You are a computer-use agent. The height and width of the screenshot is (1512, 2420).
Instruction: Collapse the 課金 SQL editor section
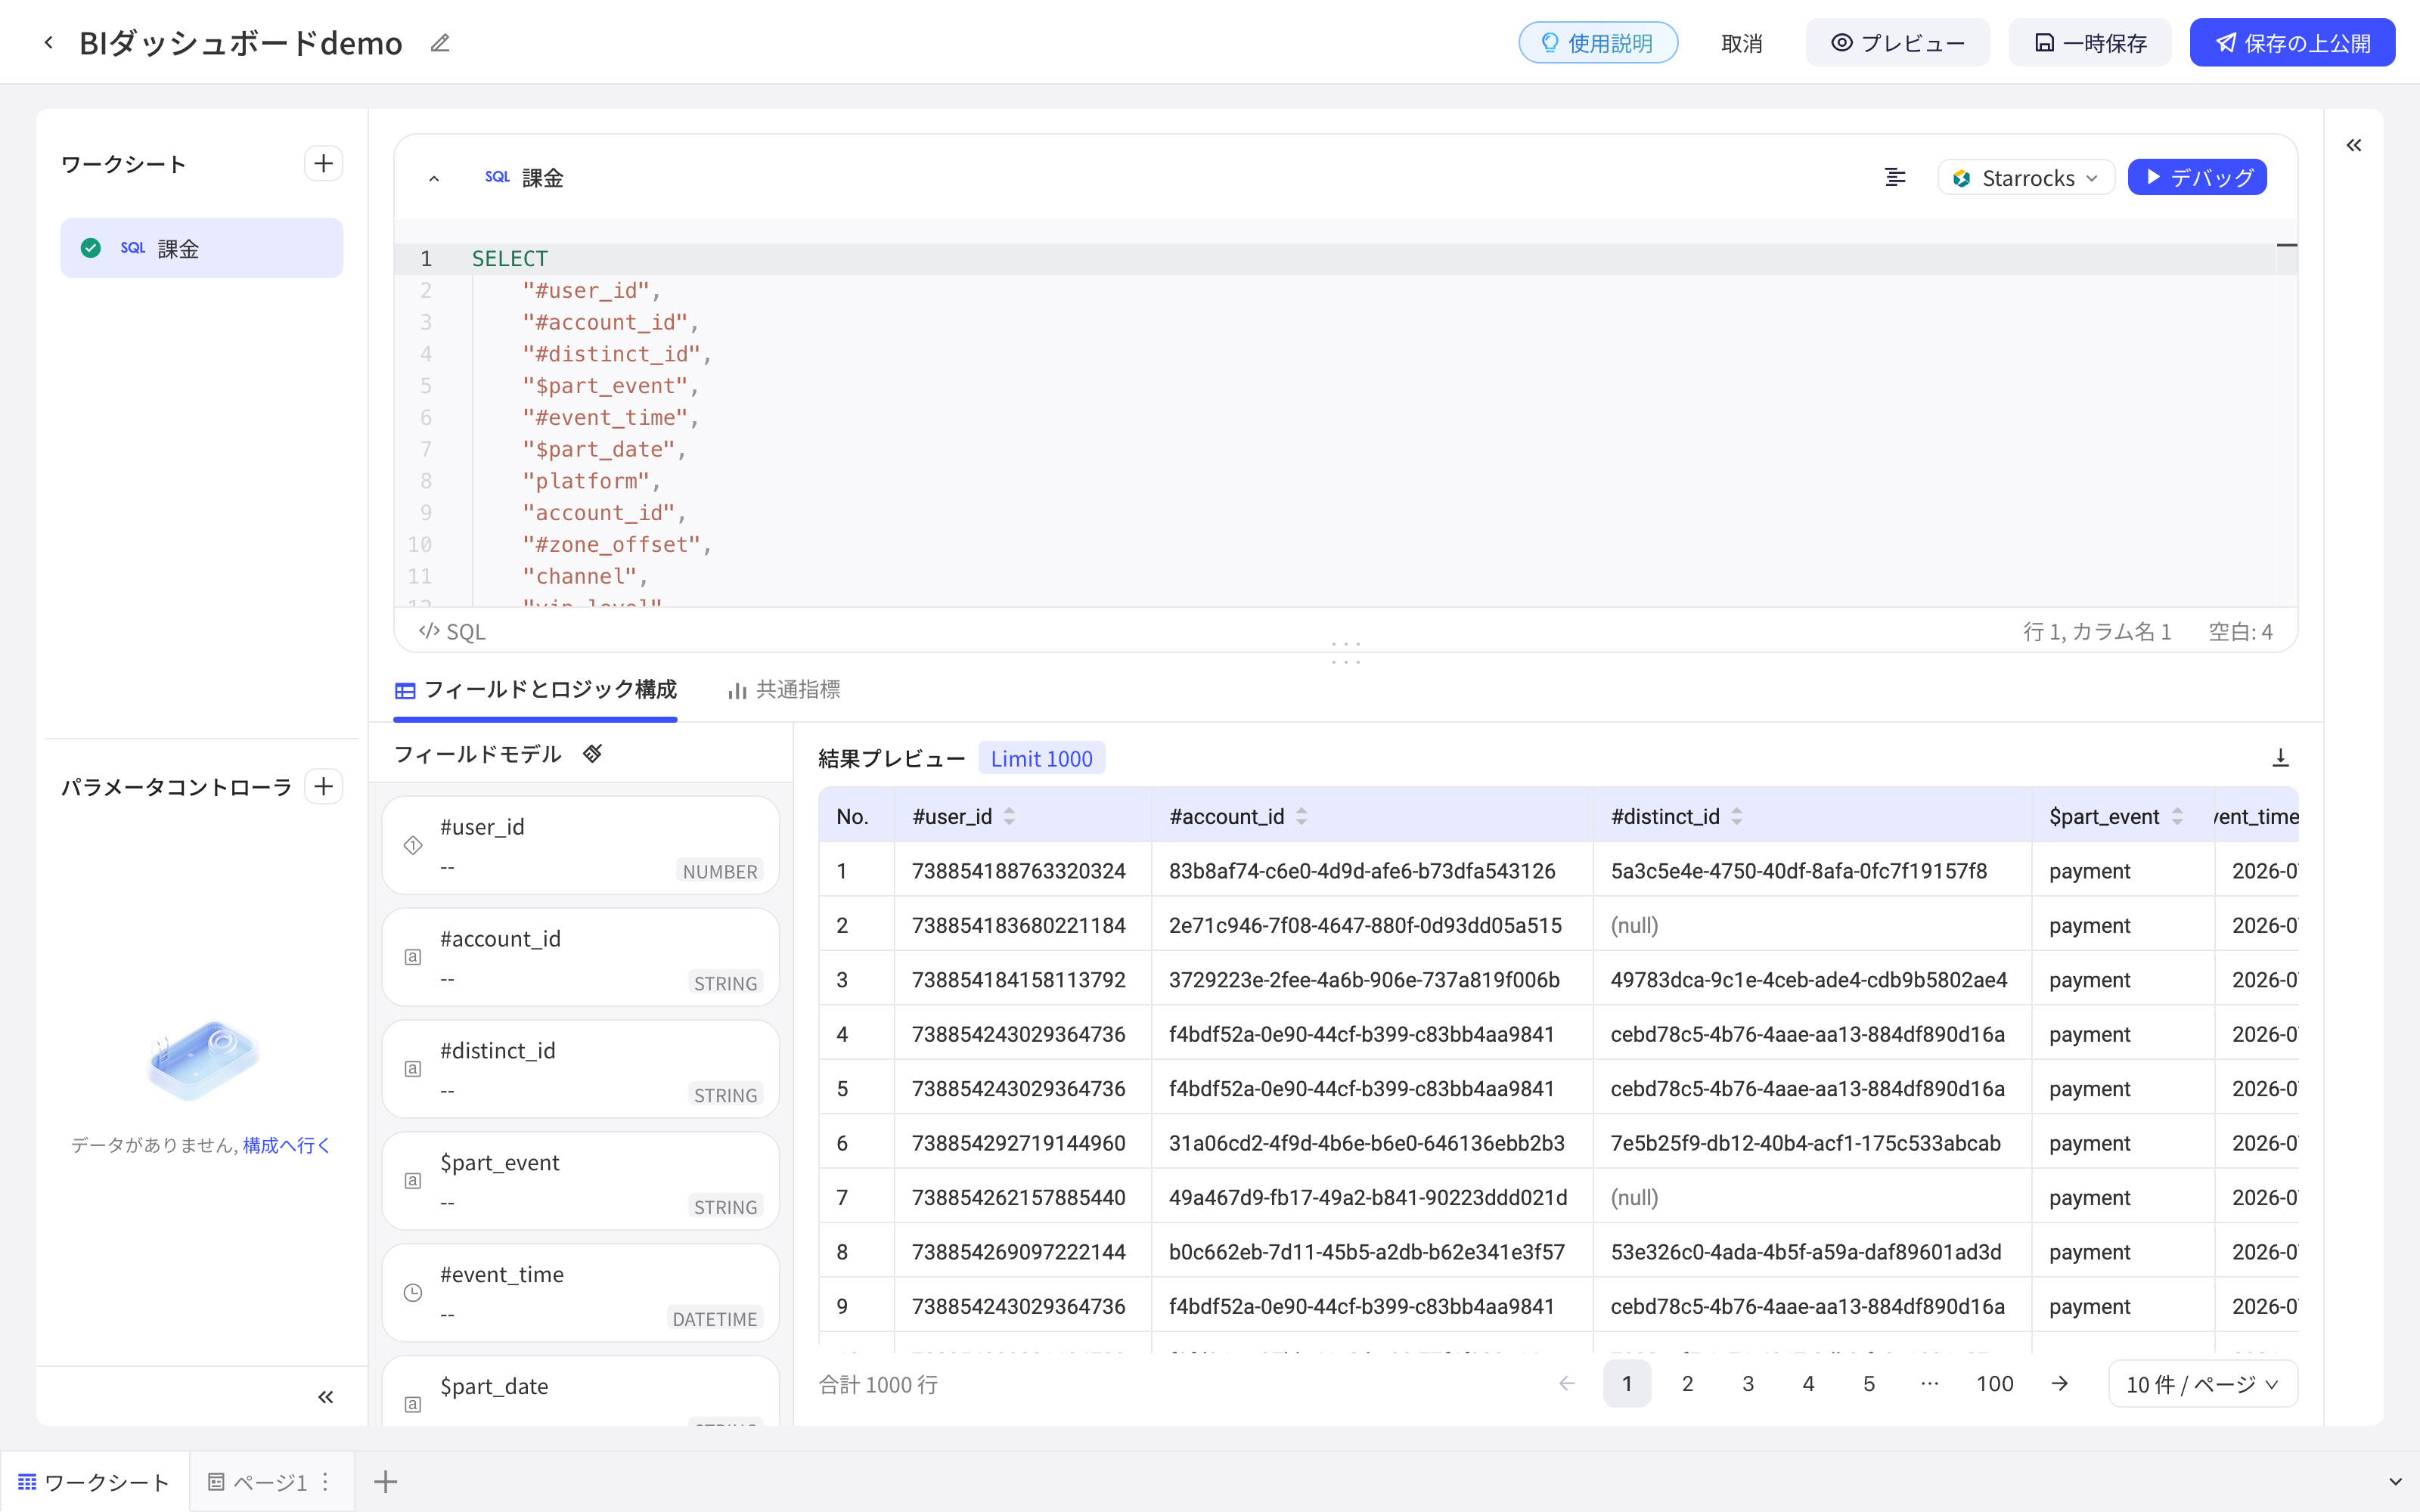coord(434,178)
